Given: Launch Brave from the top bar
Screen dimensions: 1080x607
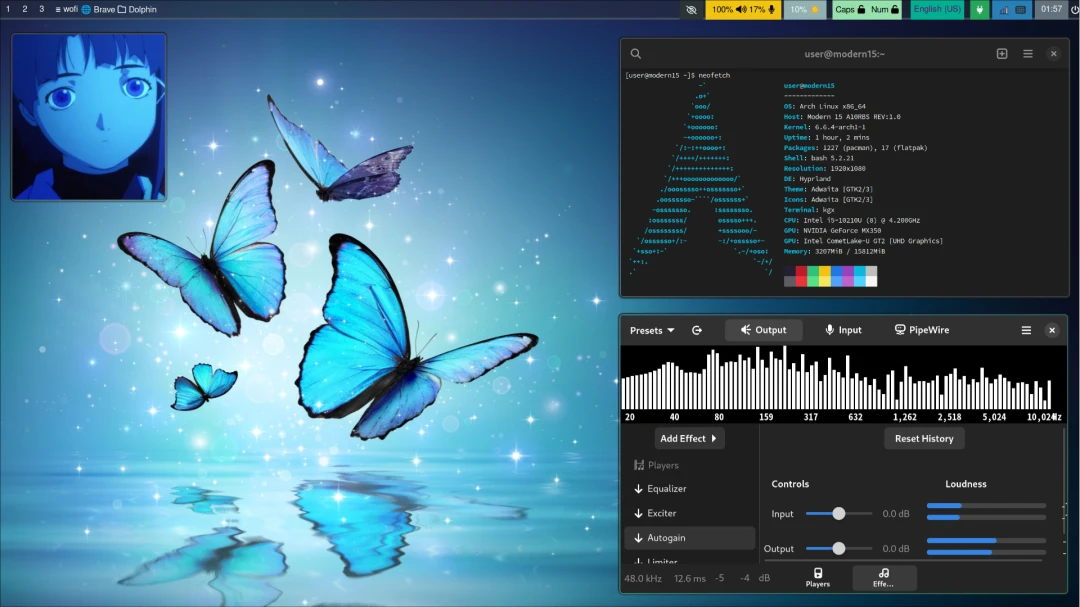Looking at the screenshot, I should pos(98,9).
